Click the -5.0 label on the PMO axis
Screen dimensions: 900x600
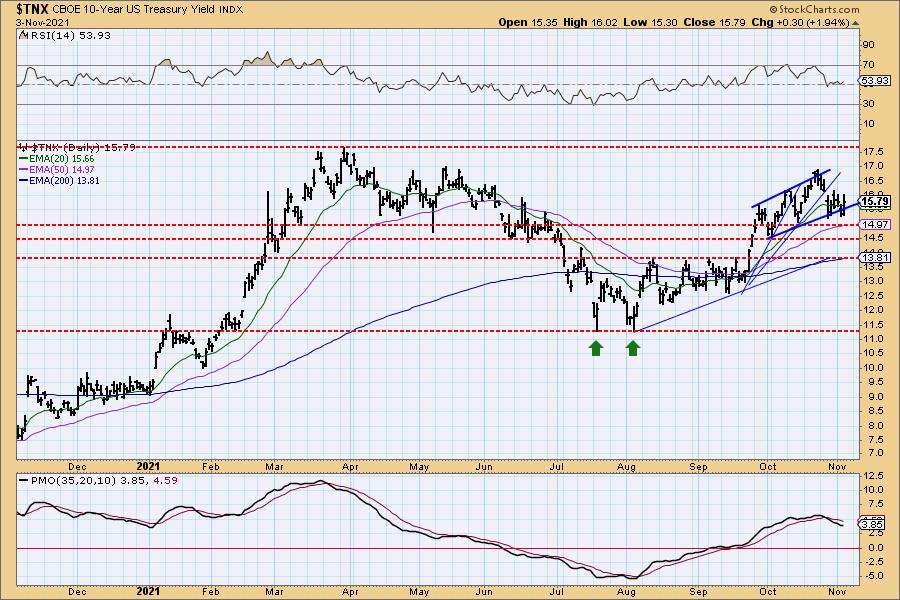click(x=872, y=576)
